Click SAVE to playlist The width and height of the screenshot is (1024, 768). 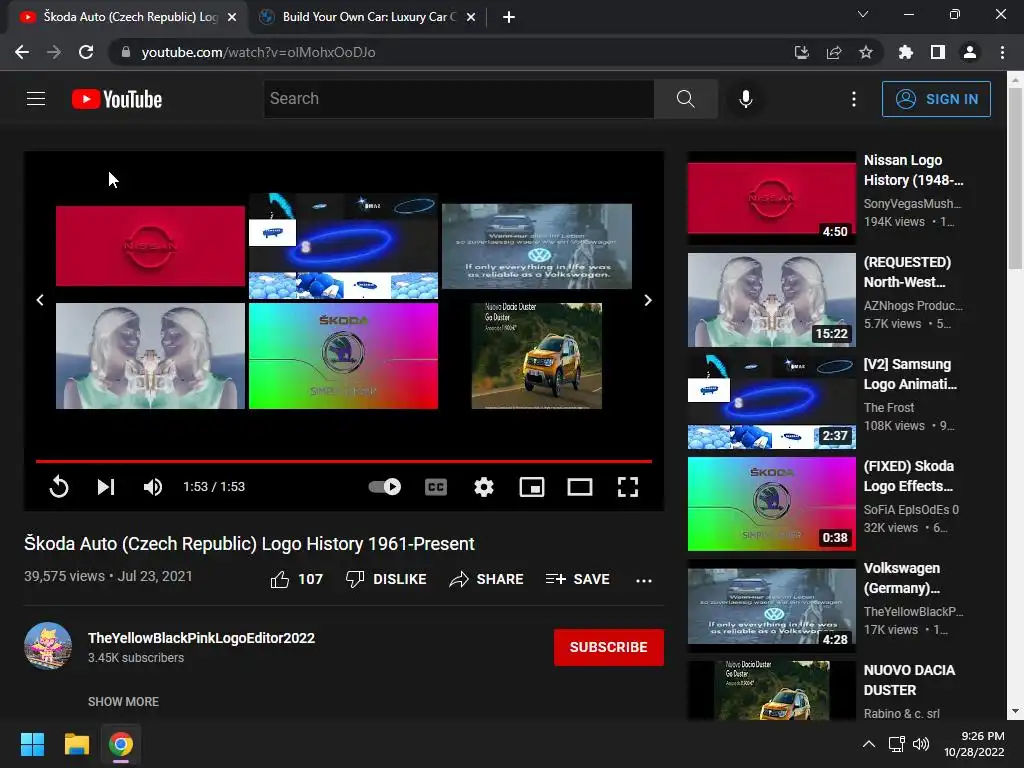[x=577, y=579]
